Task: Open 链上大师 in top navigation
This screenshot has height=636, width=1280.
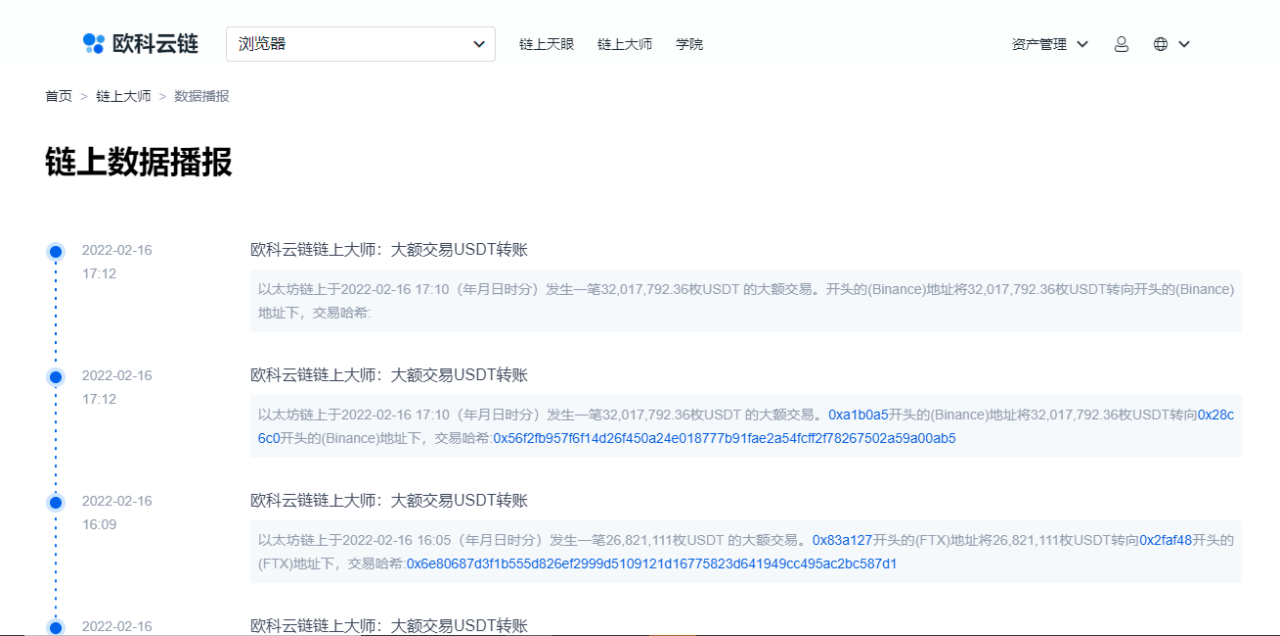Action: point(624,44)
